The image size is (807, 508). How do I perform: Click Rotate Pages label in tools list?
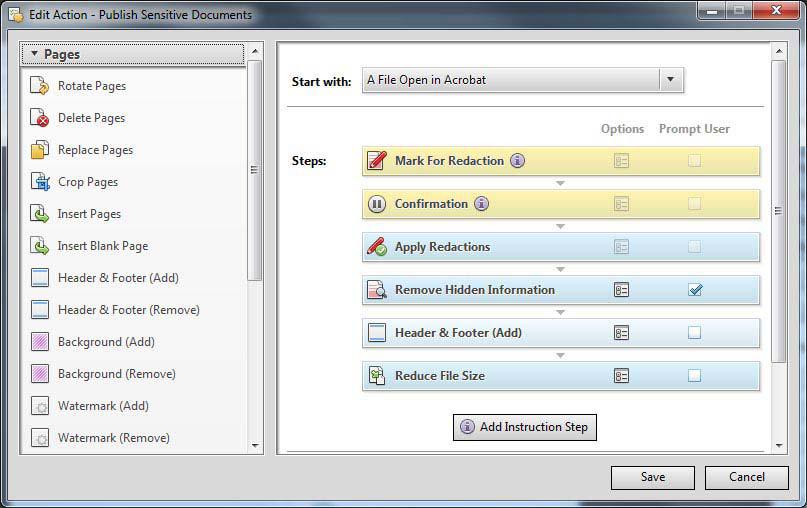coord(92,86)
